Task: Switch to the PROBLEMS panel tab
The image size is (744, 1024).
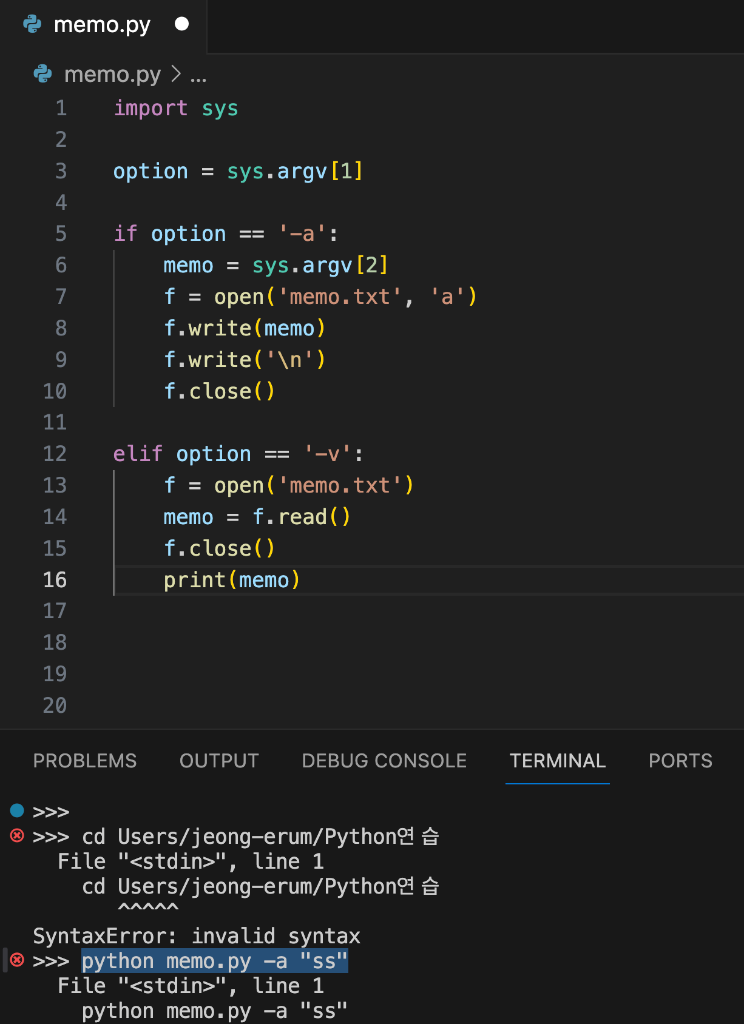Action: pyautogui.click(x=85, y=761)
